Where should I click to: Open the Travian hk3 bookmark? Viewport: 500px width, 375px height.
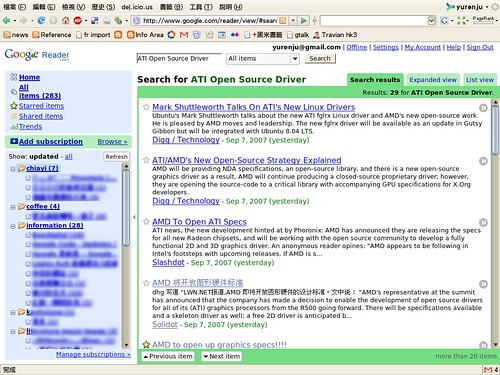pyautogui.click(x=335, y=35)
